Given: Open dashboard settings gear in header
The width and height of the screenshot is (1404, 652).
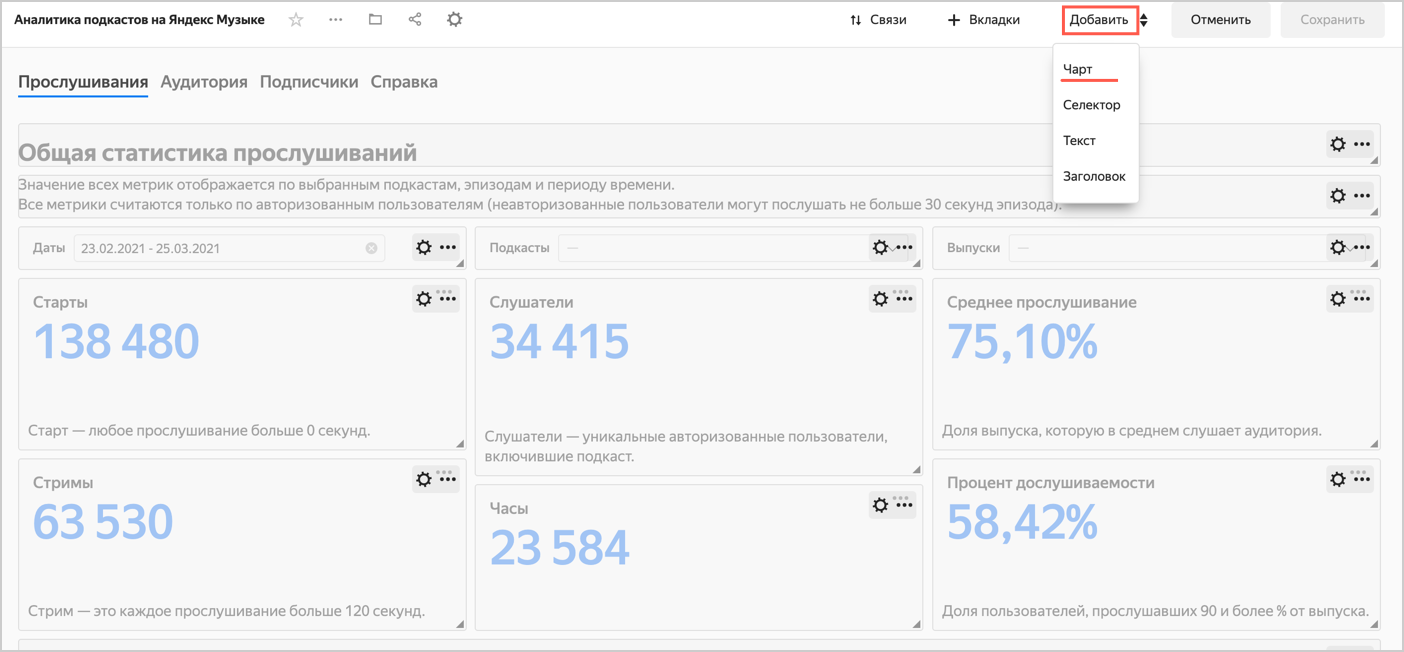Looking at the screenshot, I should pos(455,20).
